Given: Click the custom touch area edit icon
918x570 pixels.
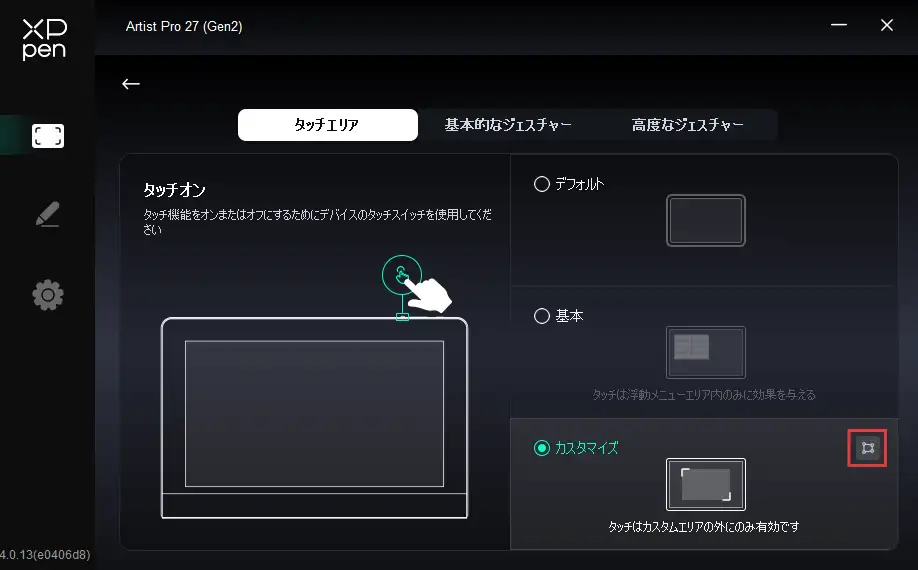Looking at the screenshot, I should click(867, 448).
